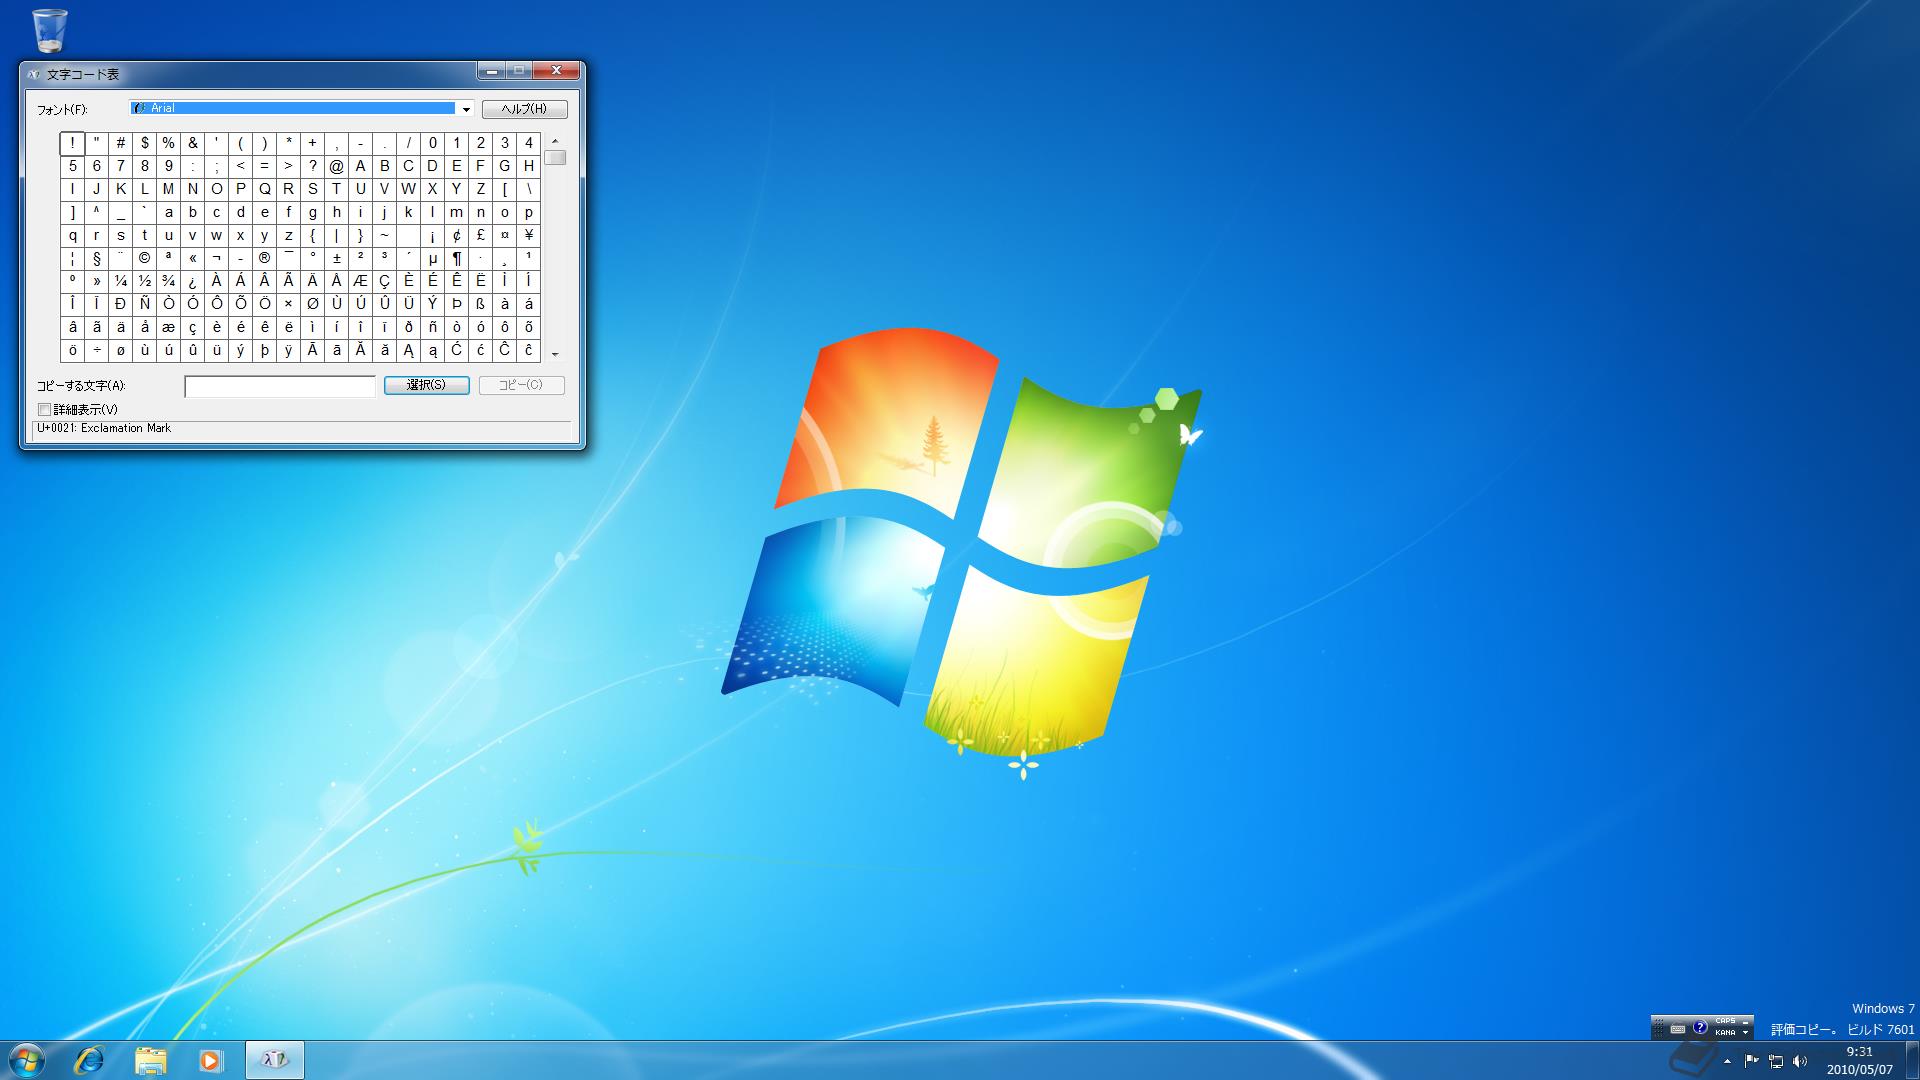Launch Internet Explorer from the taskbar
The height and width of the screenshot is (1080, 1920).
tap(89, 1060)
